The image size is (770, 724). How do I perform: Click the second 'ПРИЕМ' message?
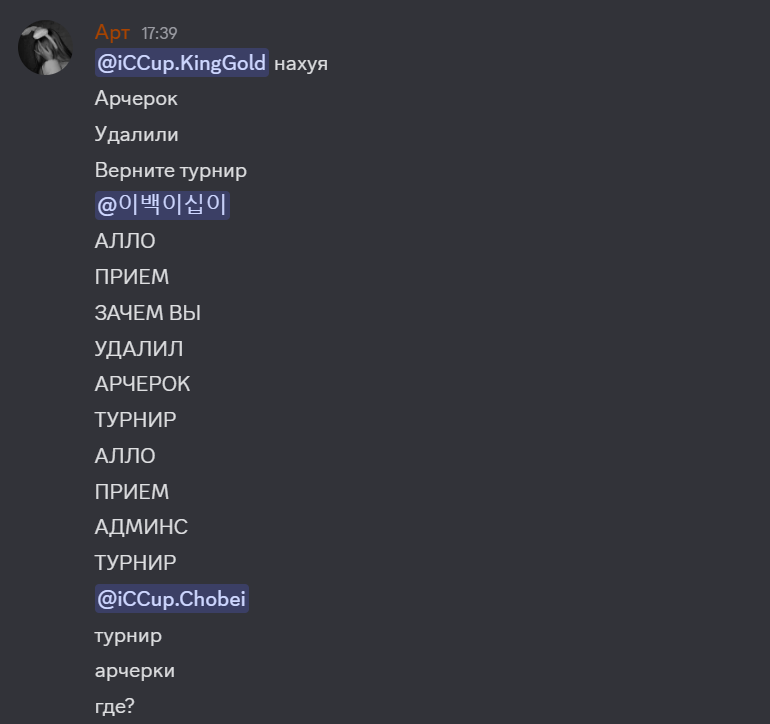coord(132,492)
